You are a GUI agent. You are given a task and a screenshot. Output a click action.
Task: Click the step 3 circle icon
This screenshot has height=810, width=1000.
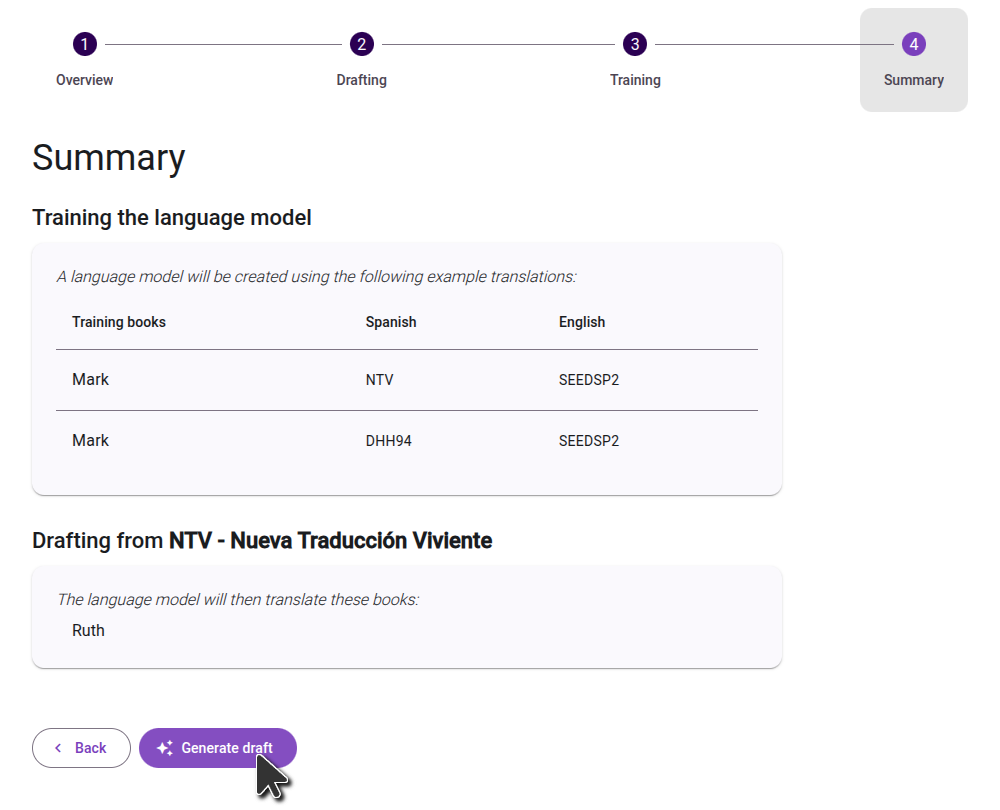coord(635,44)
